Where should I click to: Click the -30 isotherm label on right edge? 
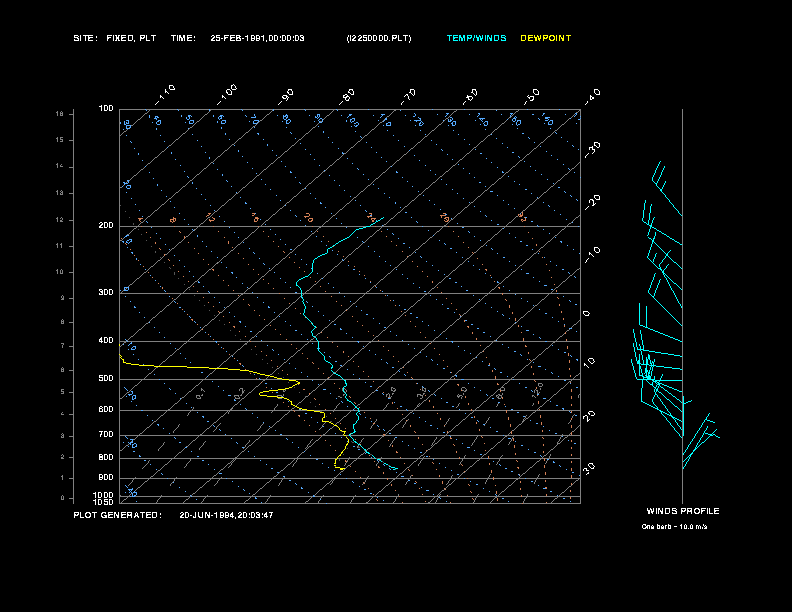pyautogui.click(x=592, y=149)
